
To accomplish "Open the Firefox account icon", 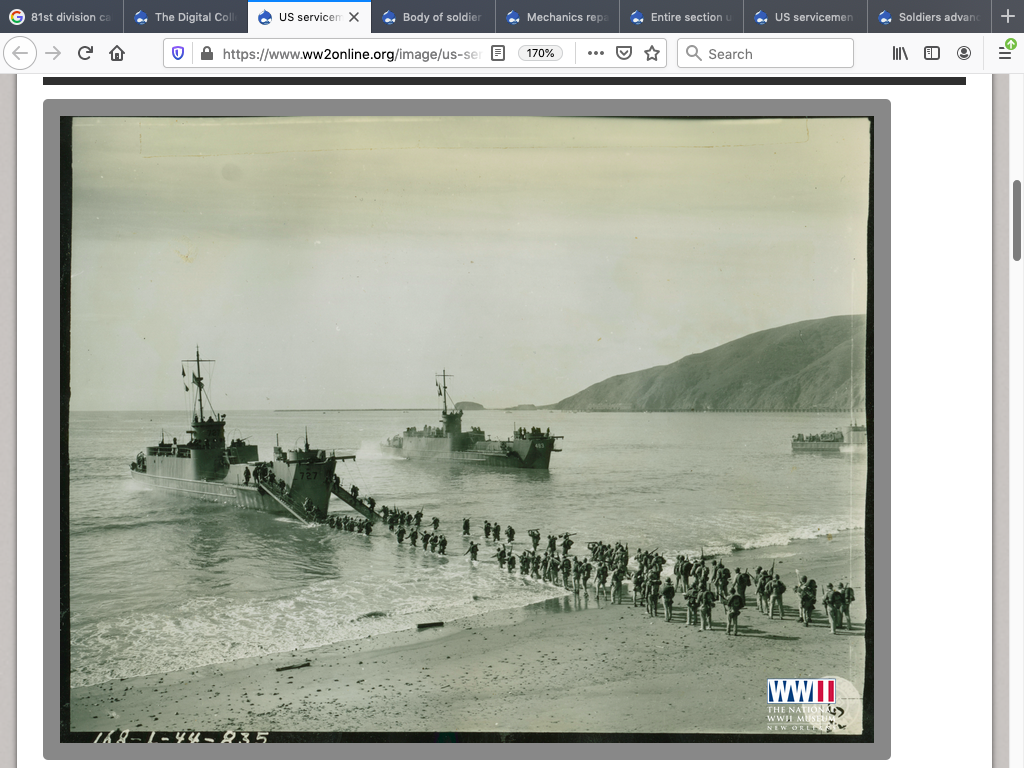I will tap(964, 53).
